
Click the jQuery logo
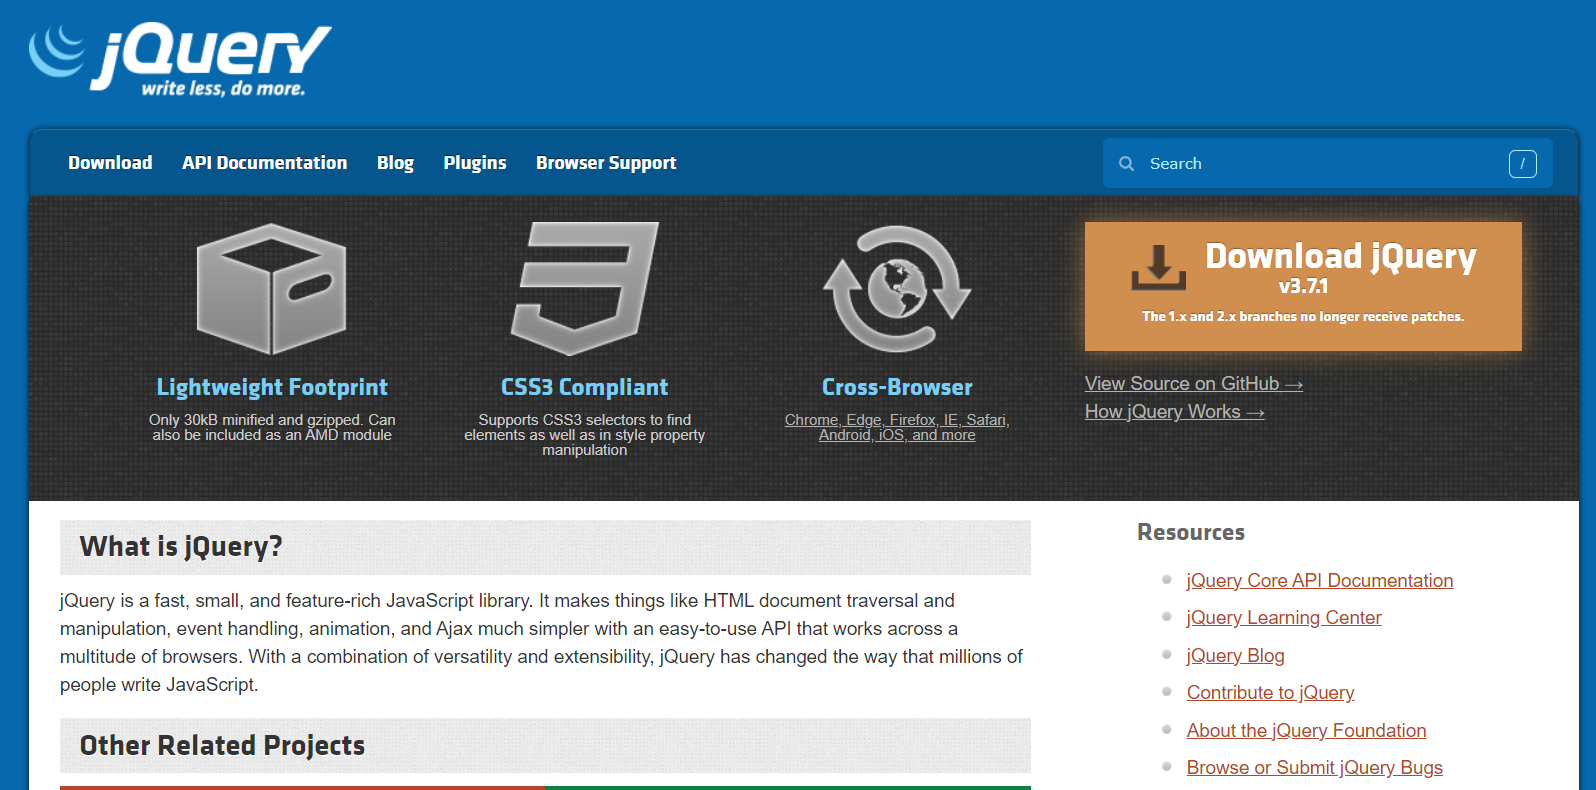coord(180,60)
